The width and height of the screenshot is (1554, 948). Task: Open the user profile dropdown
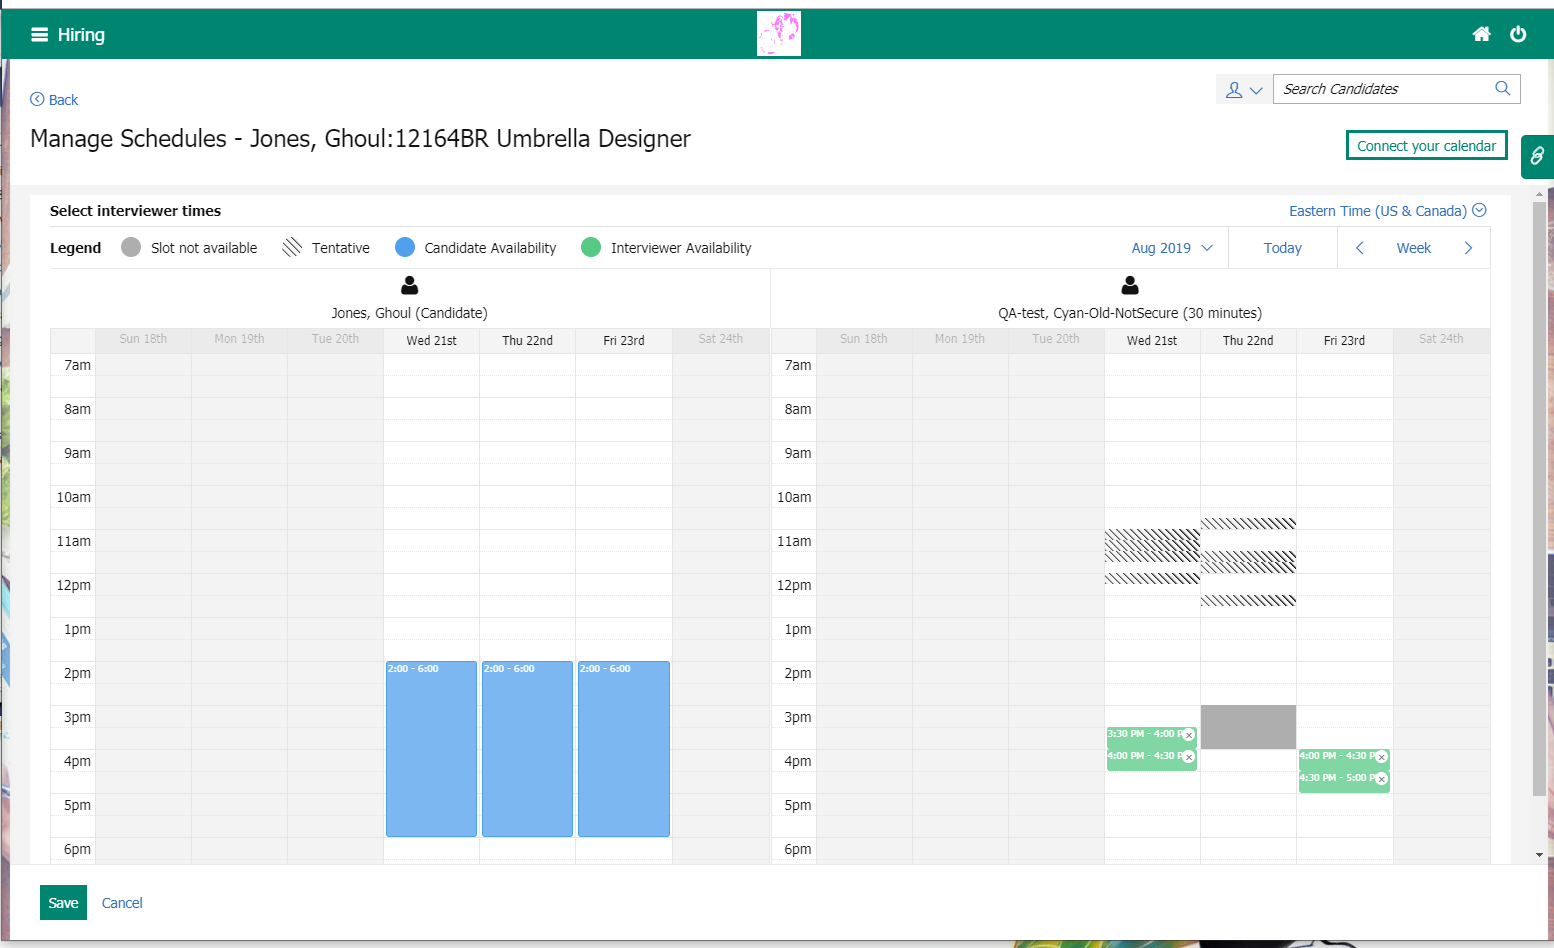pos(1244,90)
